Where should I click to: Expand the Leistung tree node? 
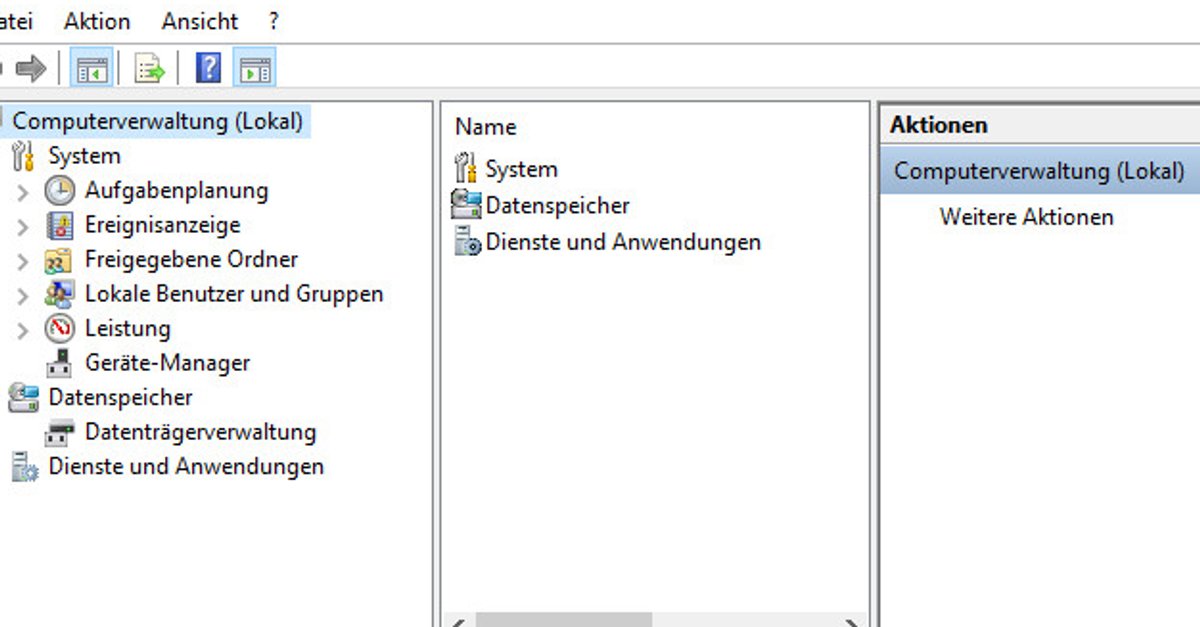(x=24, y=328)
